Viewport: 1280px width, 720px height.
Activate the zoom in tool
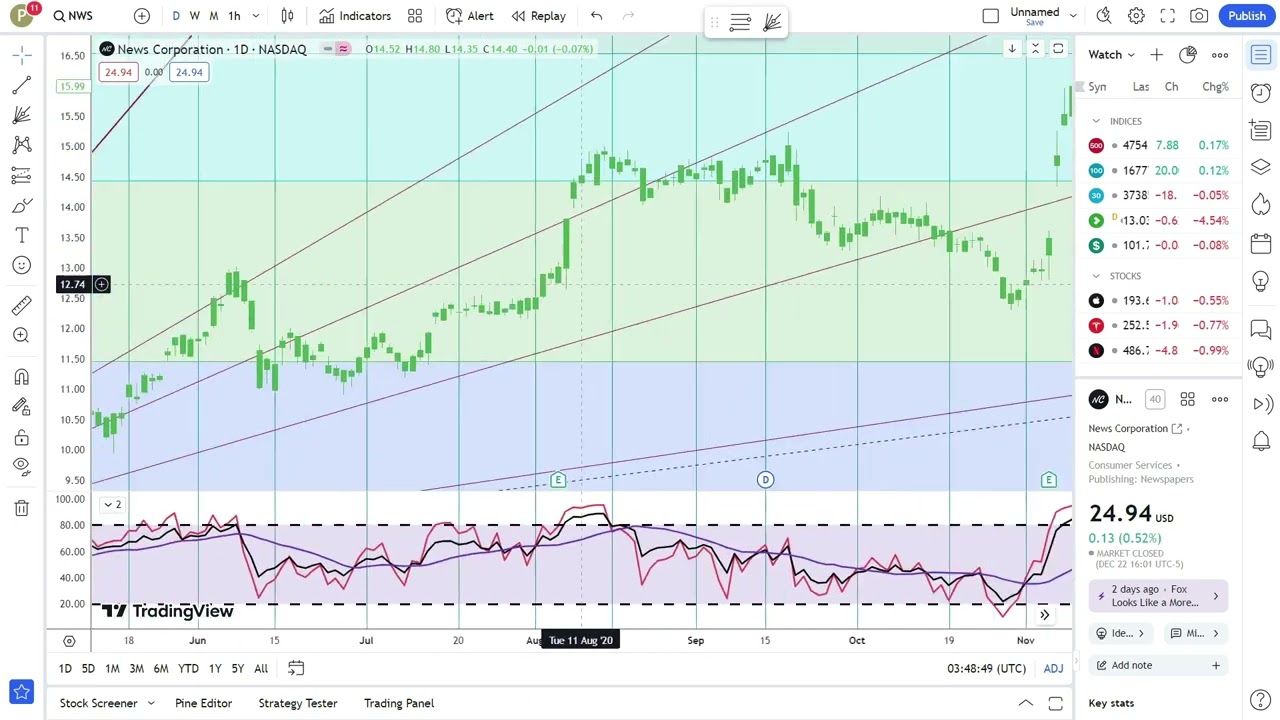click(x=22, y=335)
